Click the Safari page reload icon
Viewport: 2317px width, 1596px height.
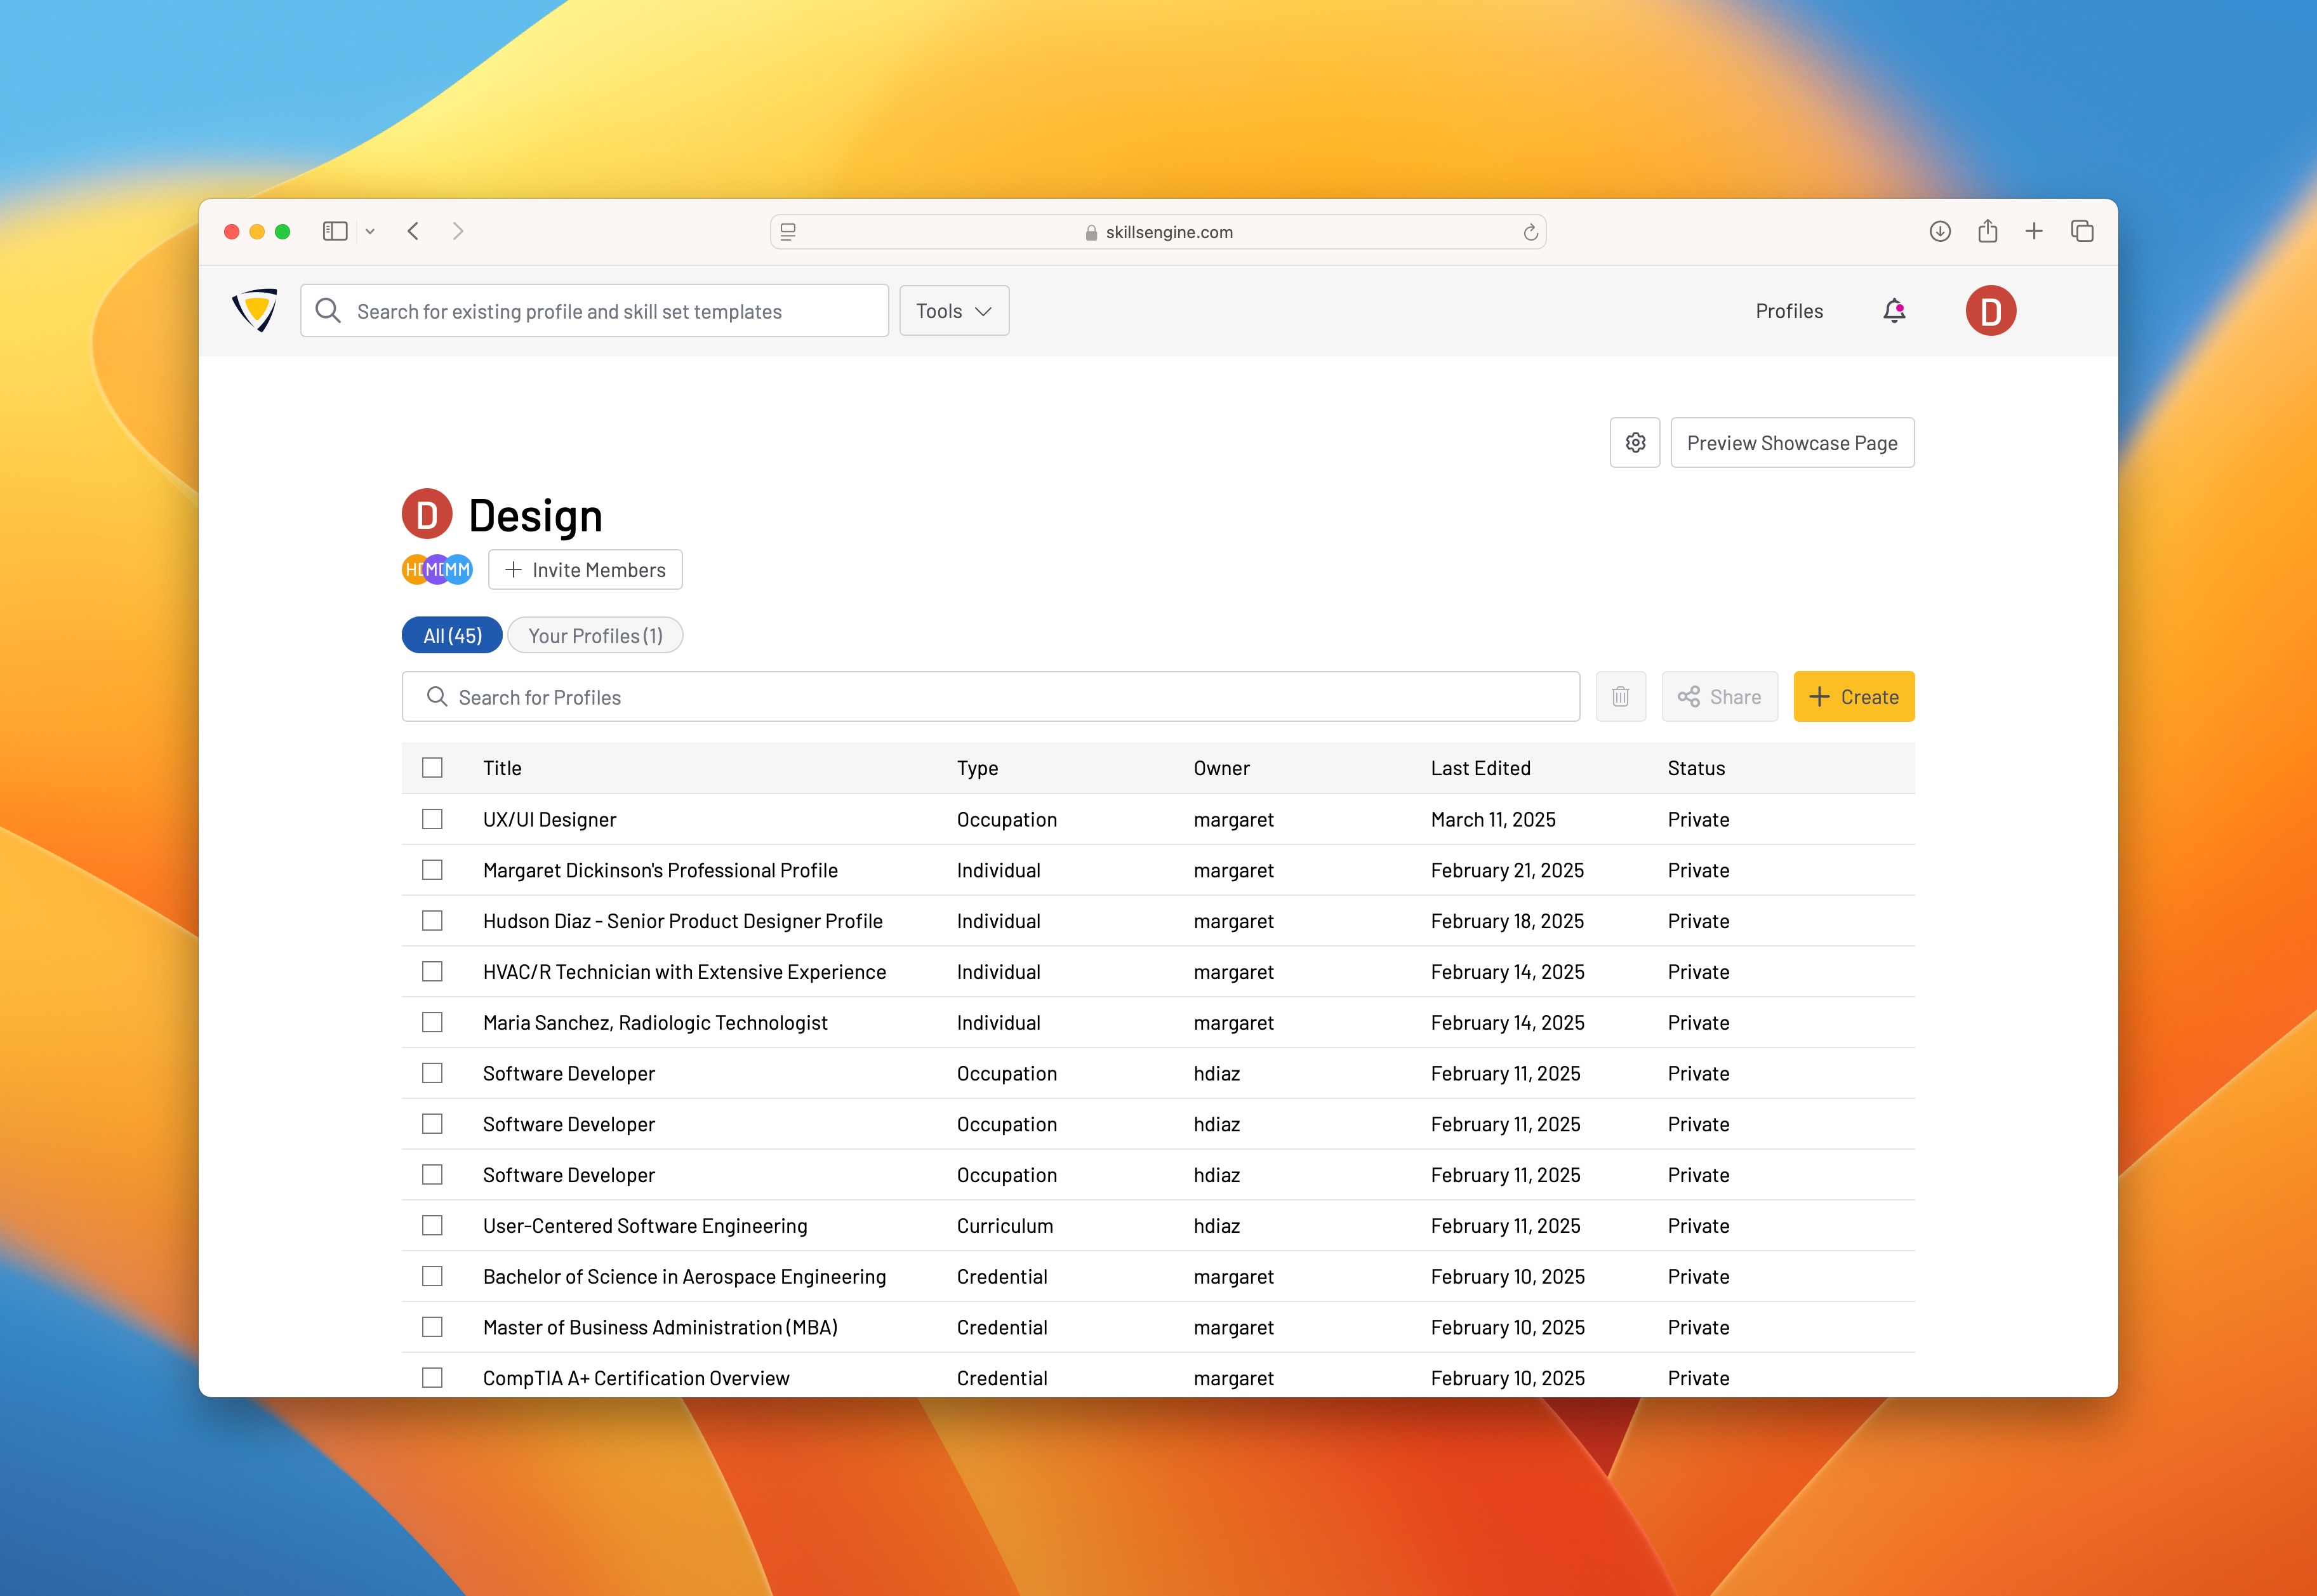pos(1529,232)
